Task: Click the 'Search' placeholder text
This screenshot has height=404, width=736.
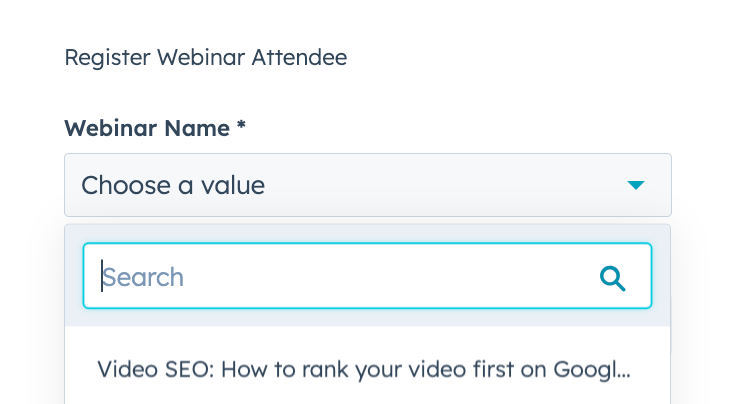Action: [x=143, y=277]
